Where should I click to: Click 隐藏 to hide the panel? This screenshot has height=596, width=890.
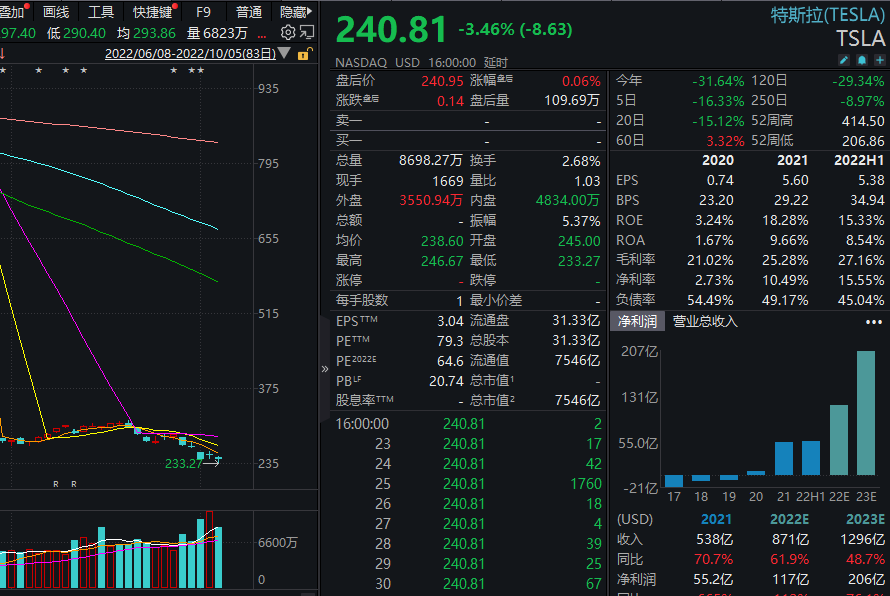tap(296, 11)
